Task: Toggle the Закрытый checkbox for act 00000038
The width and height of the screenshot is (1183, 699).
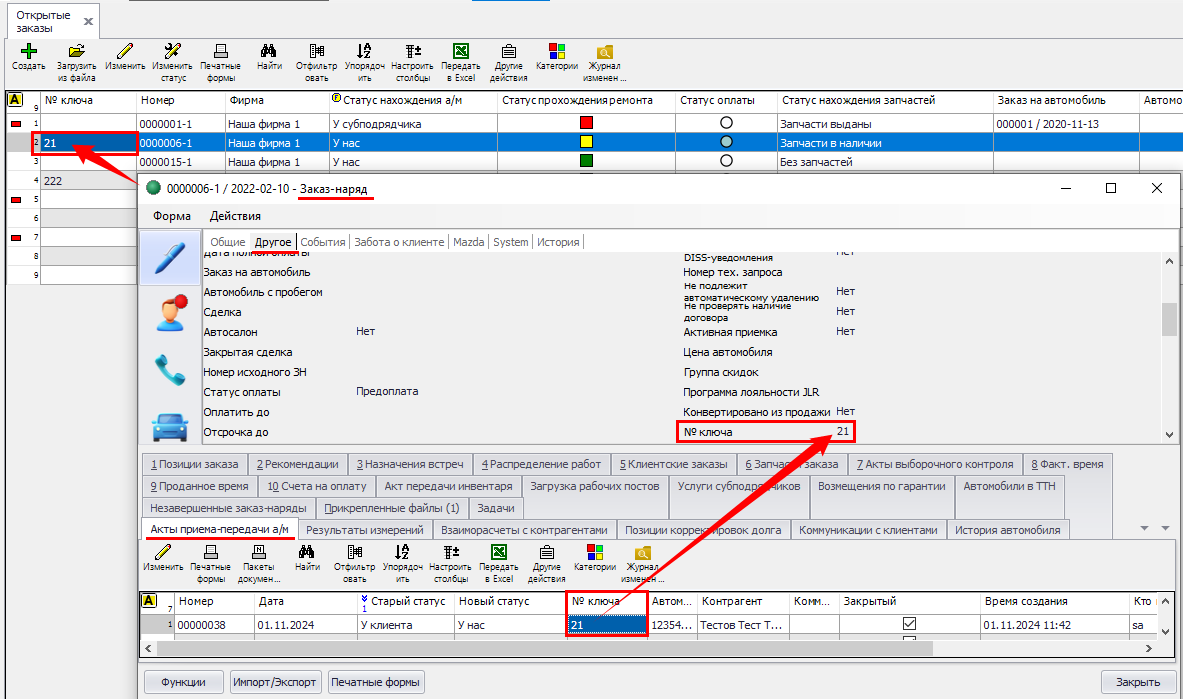Action: coord(909,625)
